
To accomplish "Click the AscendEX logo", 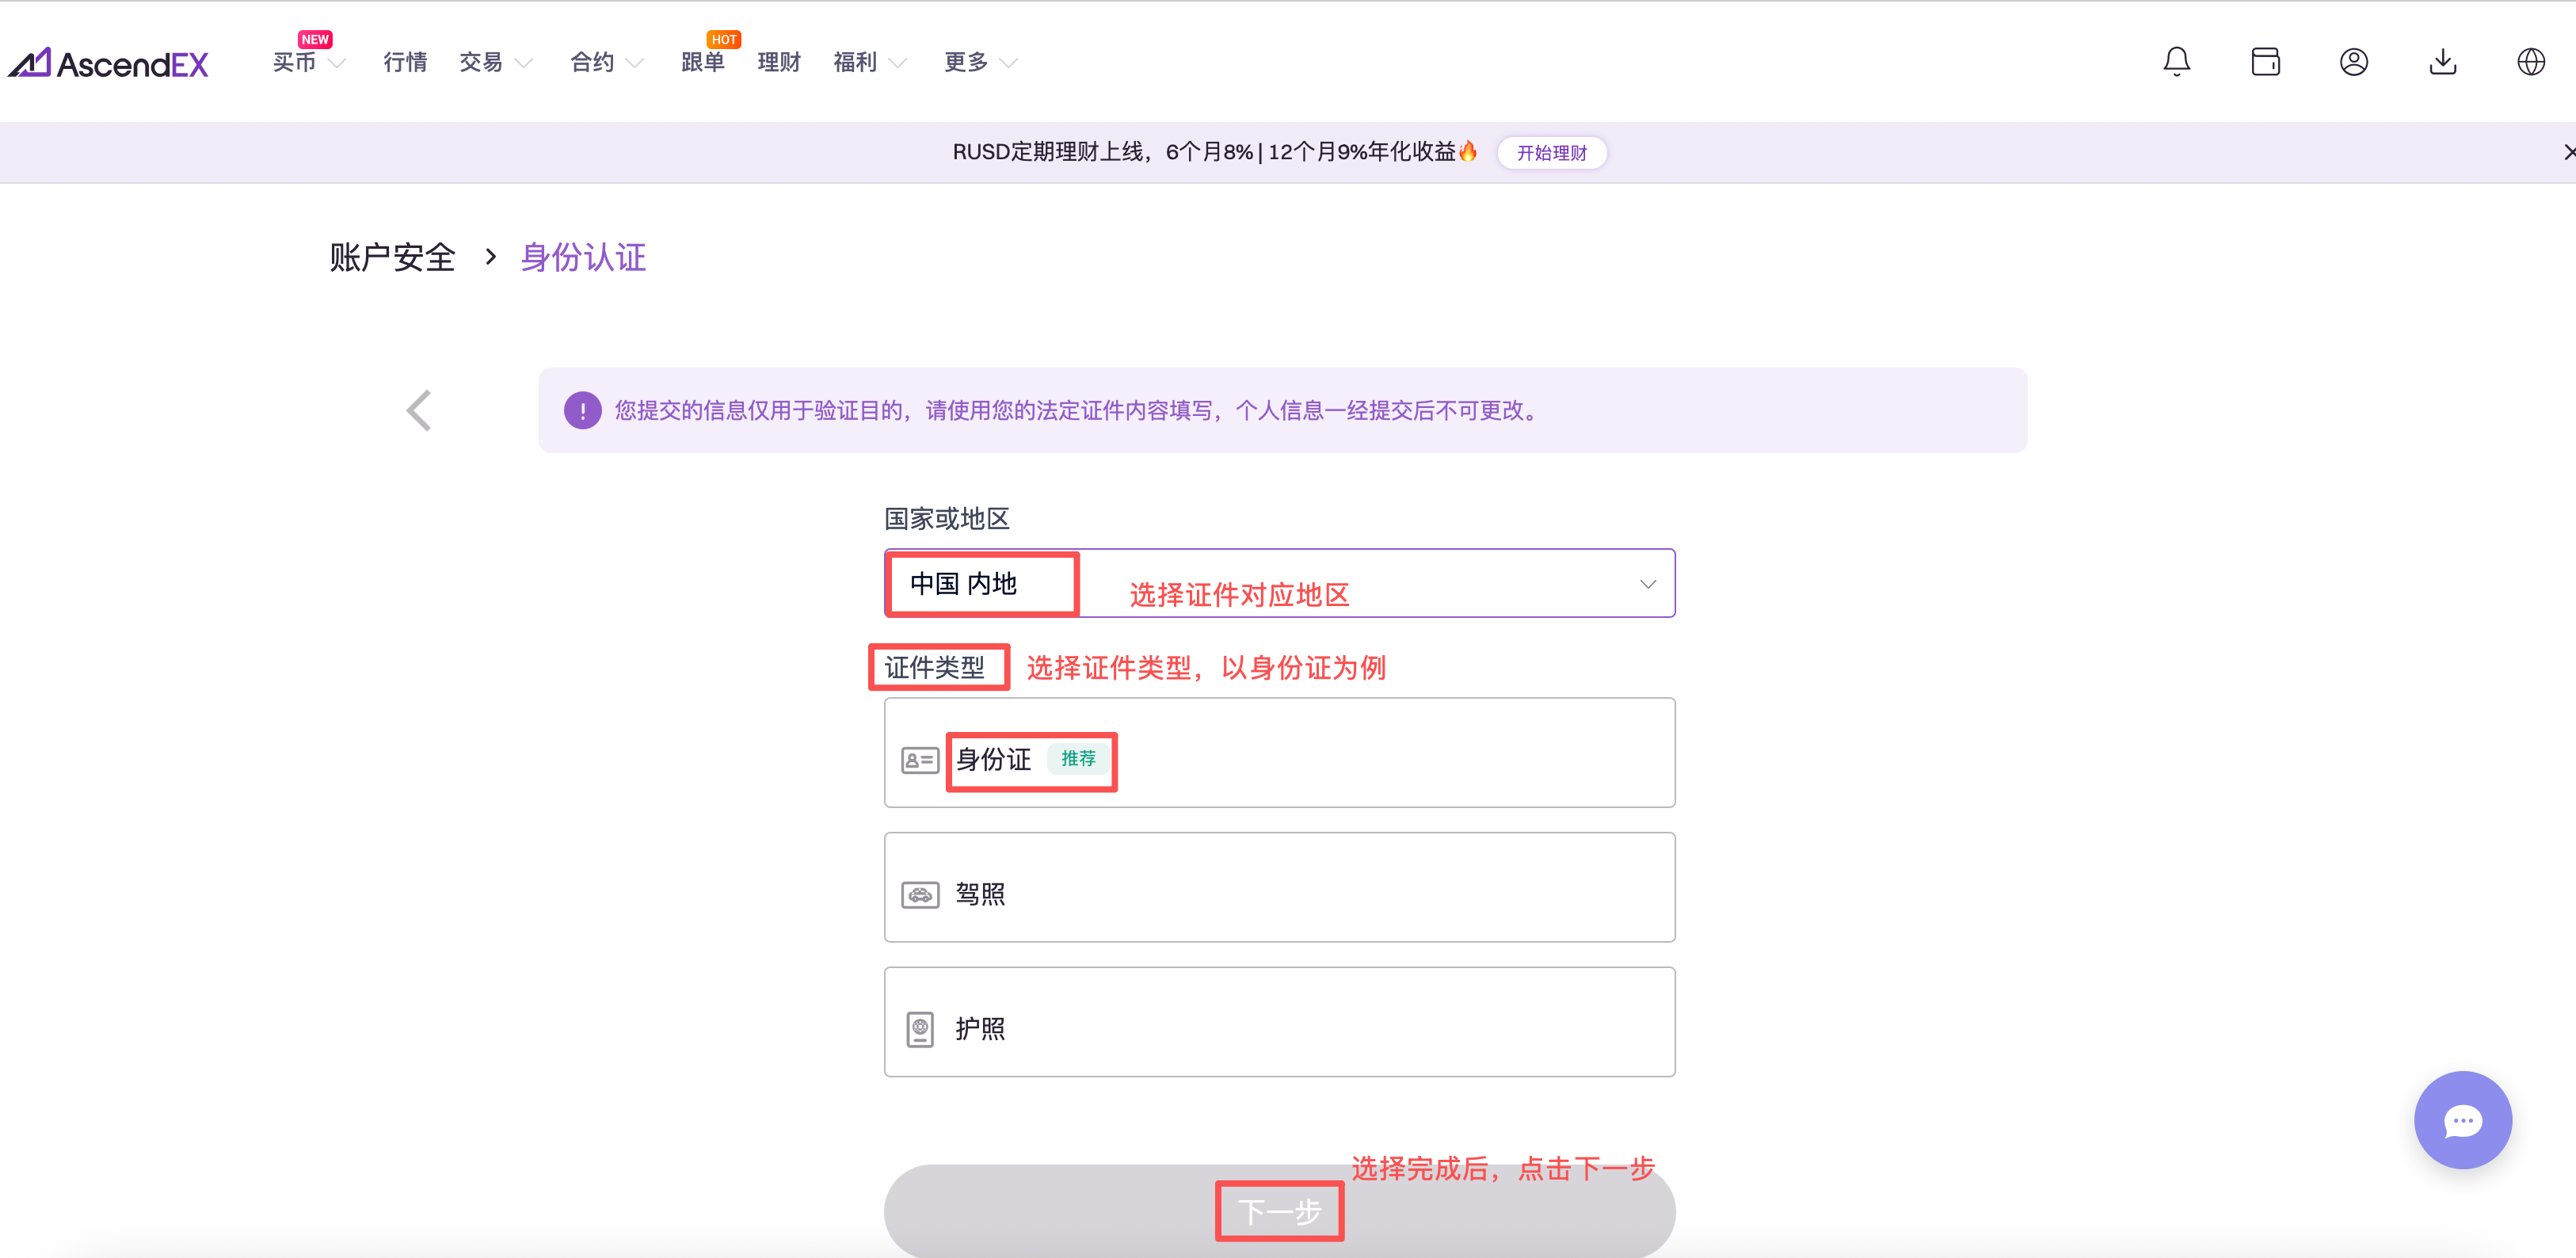I will [108, 64].
